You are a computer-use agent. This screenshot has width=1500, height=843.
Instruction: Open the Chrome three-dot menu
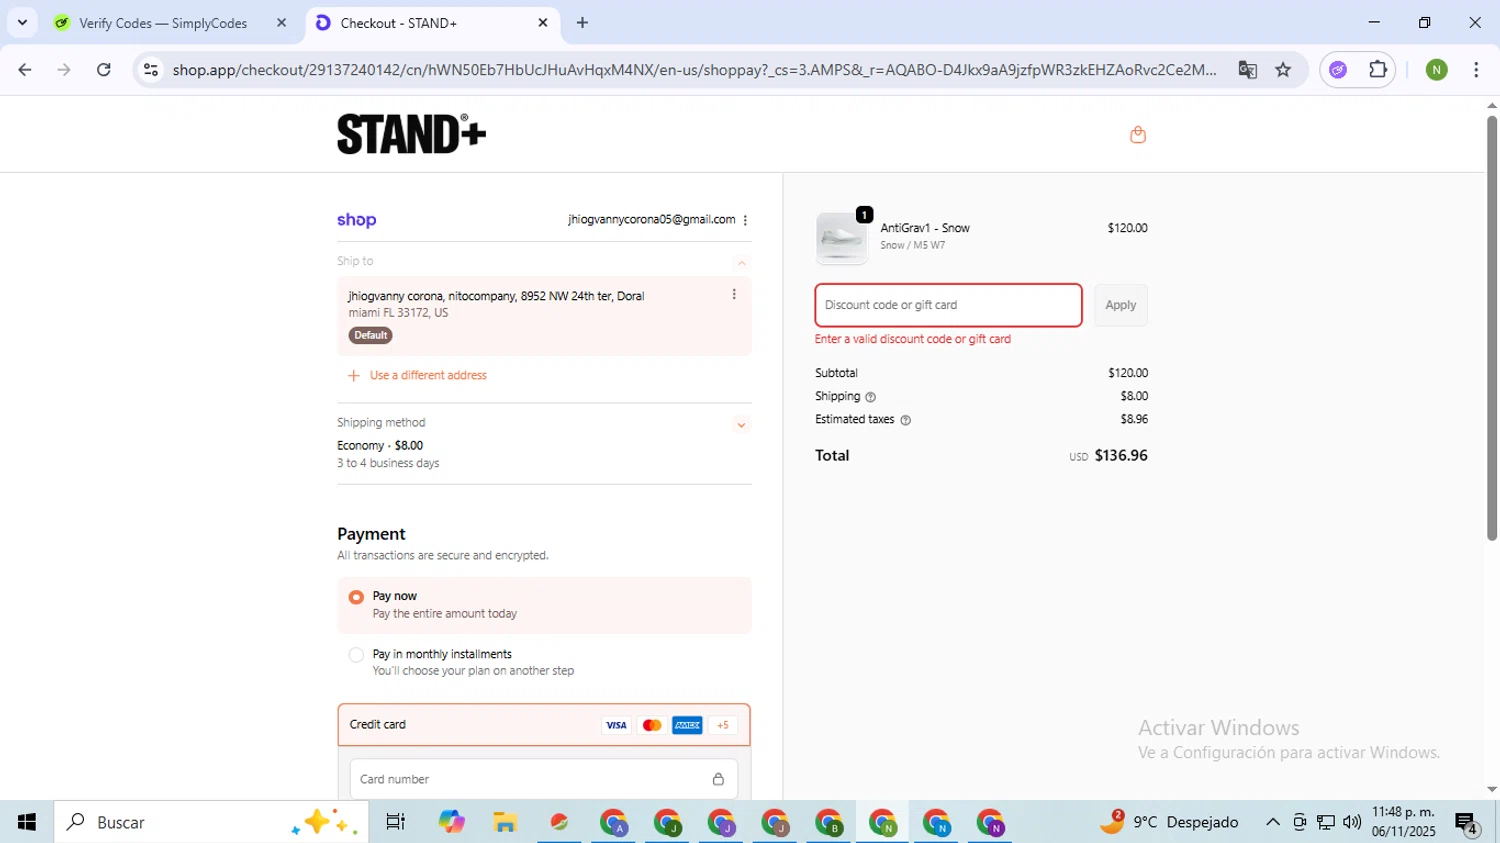coord(1476,70)
